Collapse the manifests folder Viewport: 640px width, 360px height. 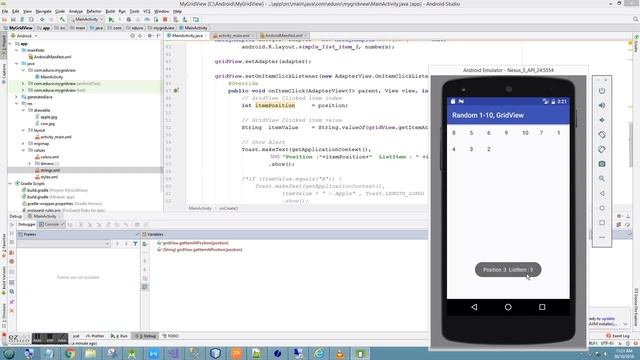tap(17, 50)
